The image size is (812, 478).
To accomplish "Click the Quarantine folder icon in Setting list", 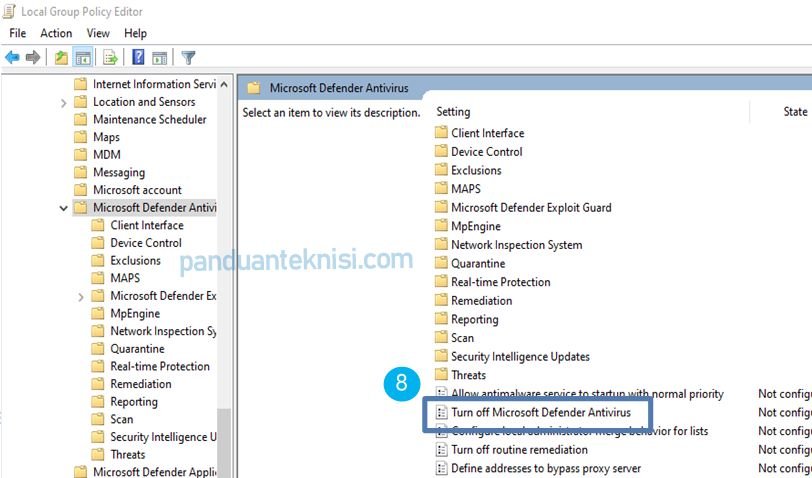I will click(441, 263).
